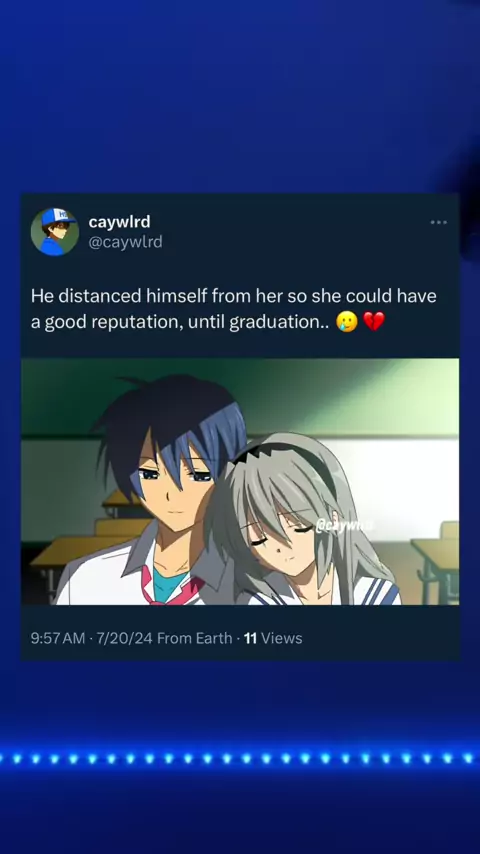The width and height of the screenshot is (480, 854).
Task: View the 11 Views count
Action: pos(273,638)
